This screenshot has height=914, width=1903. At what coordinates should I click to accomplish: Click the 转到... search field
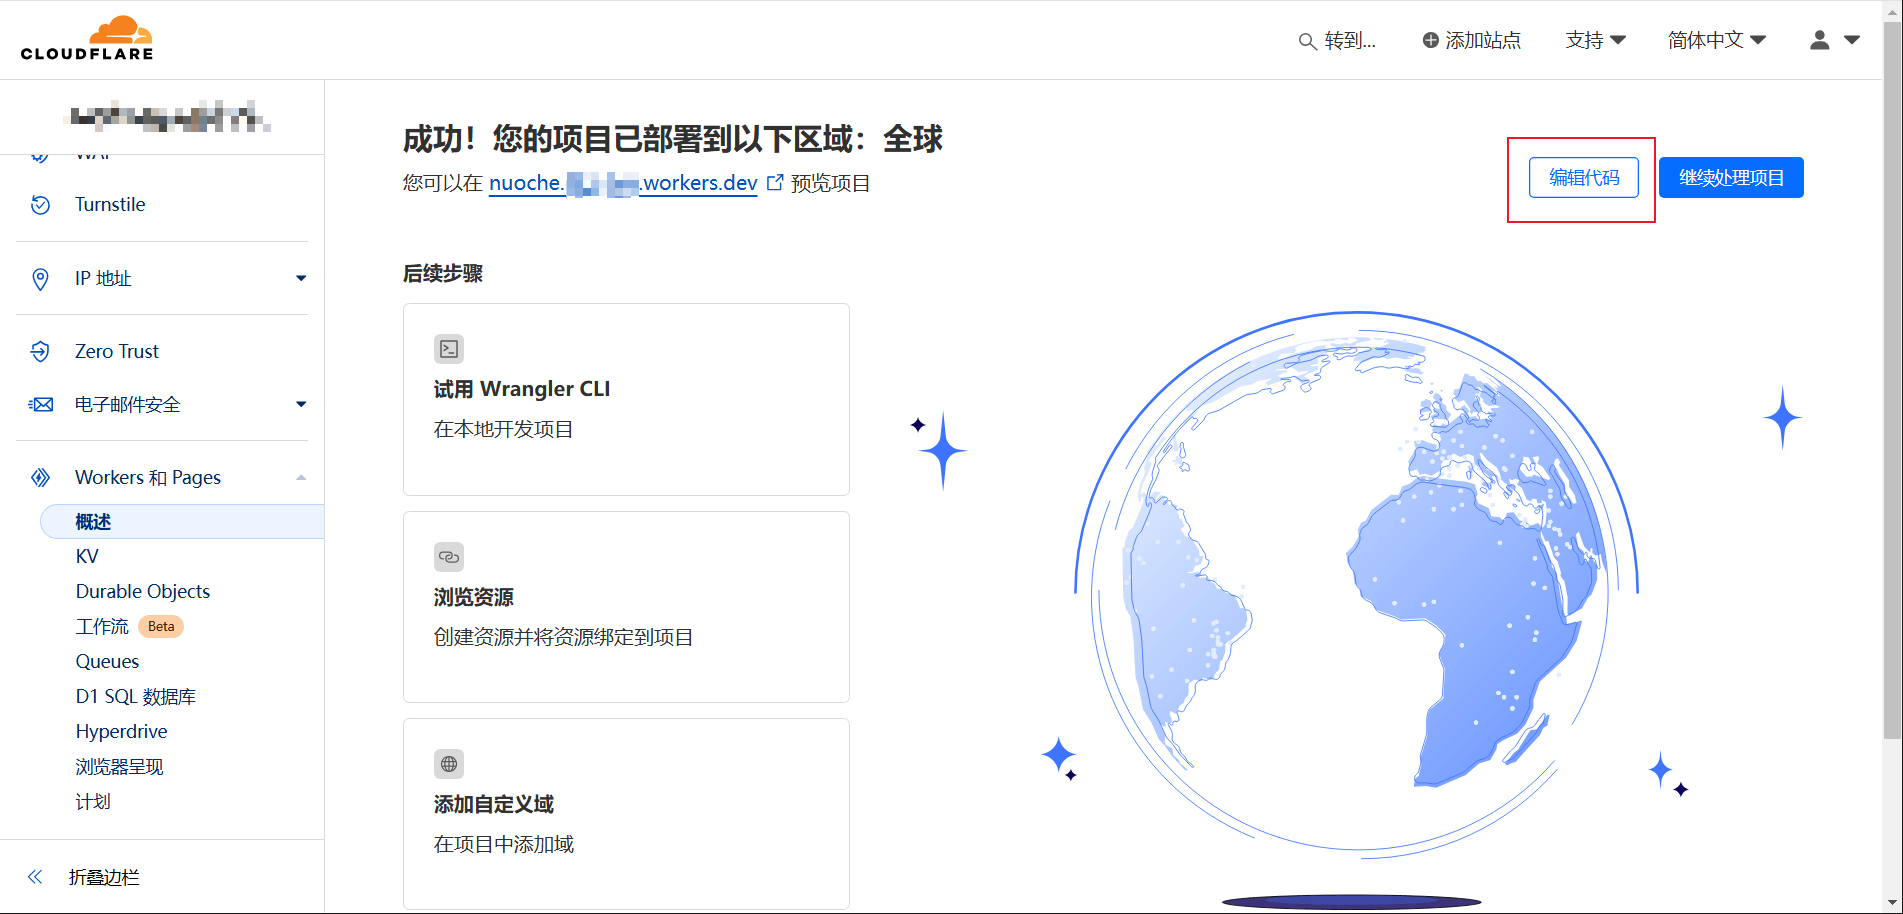1338,41
